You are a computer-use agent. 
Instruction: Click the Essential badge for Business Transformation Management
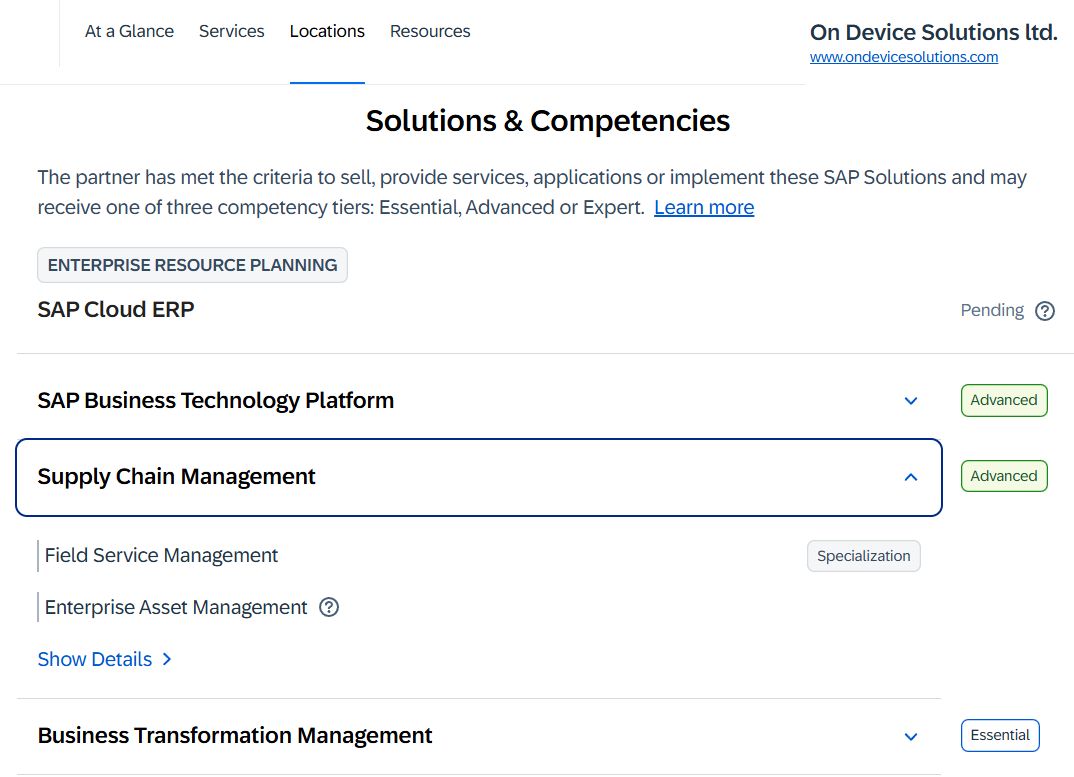point(1000,735)
